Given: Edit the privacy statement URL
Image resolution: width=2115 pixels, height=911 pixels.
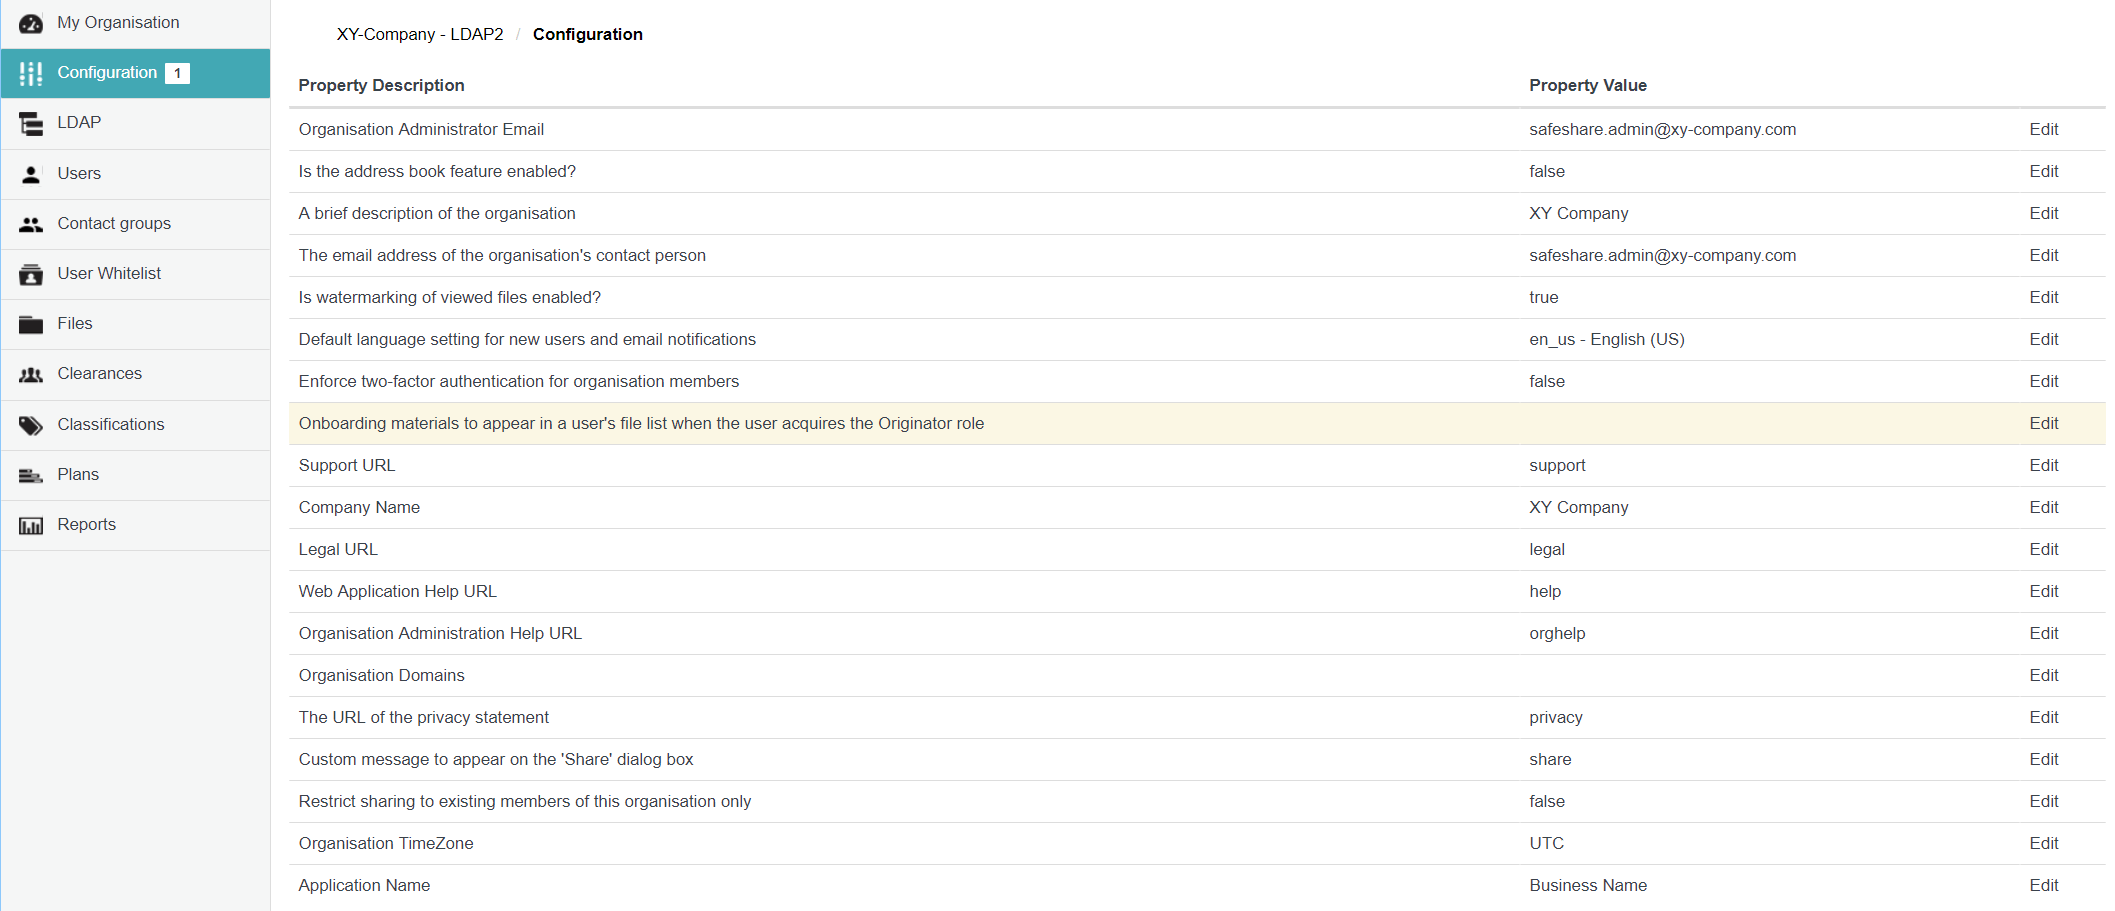Looking at the screenshot, I should coord(2043,717).
